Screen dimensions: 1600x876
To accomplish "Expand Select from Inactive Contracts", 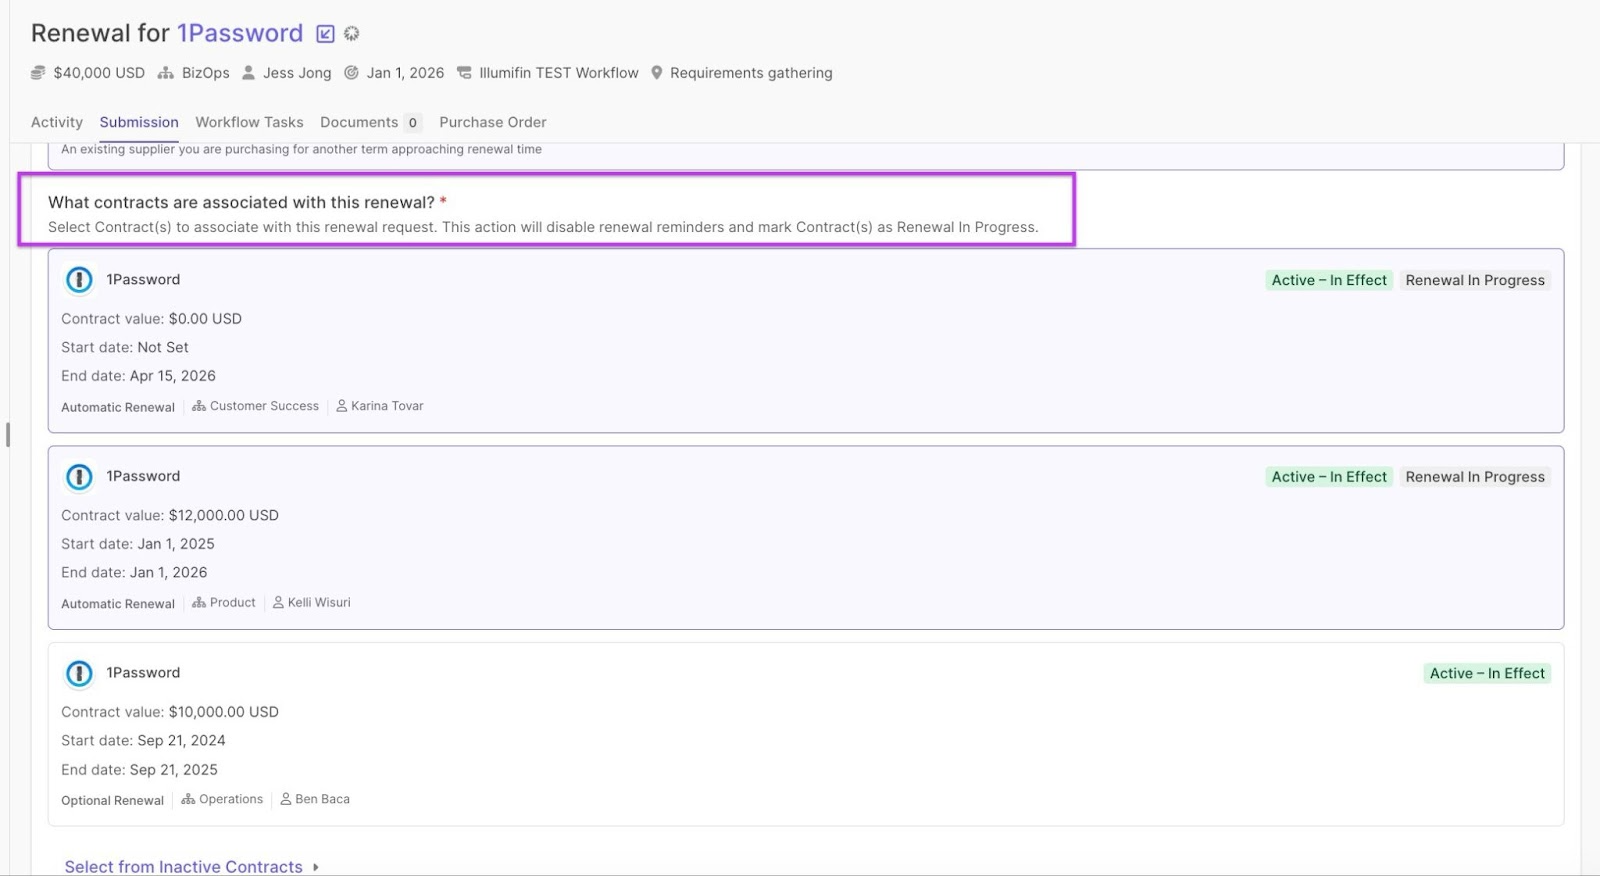I will tap(183, 866).
